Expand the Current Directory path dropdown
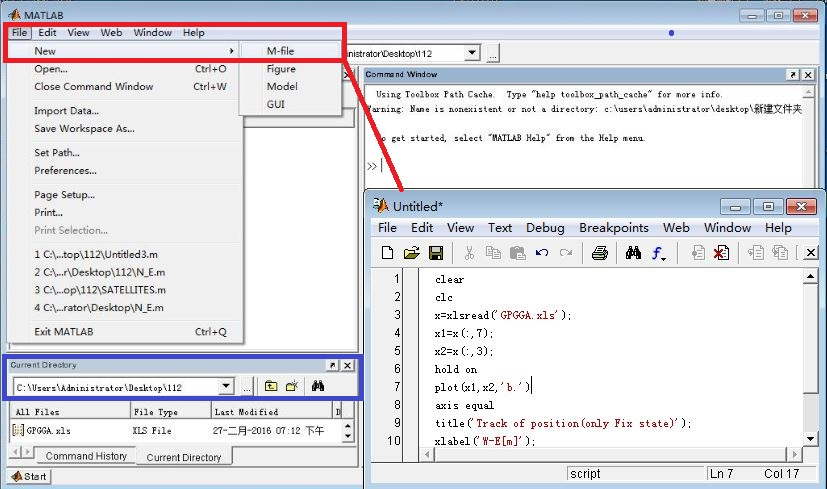 coord(226,386)
